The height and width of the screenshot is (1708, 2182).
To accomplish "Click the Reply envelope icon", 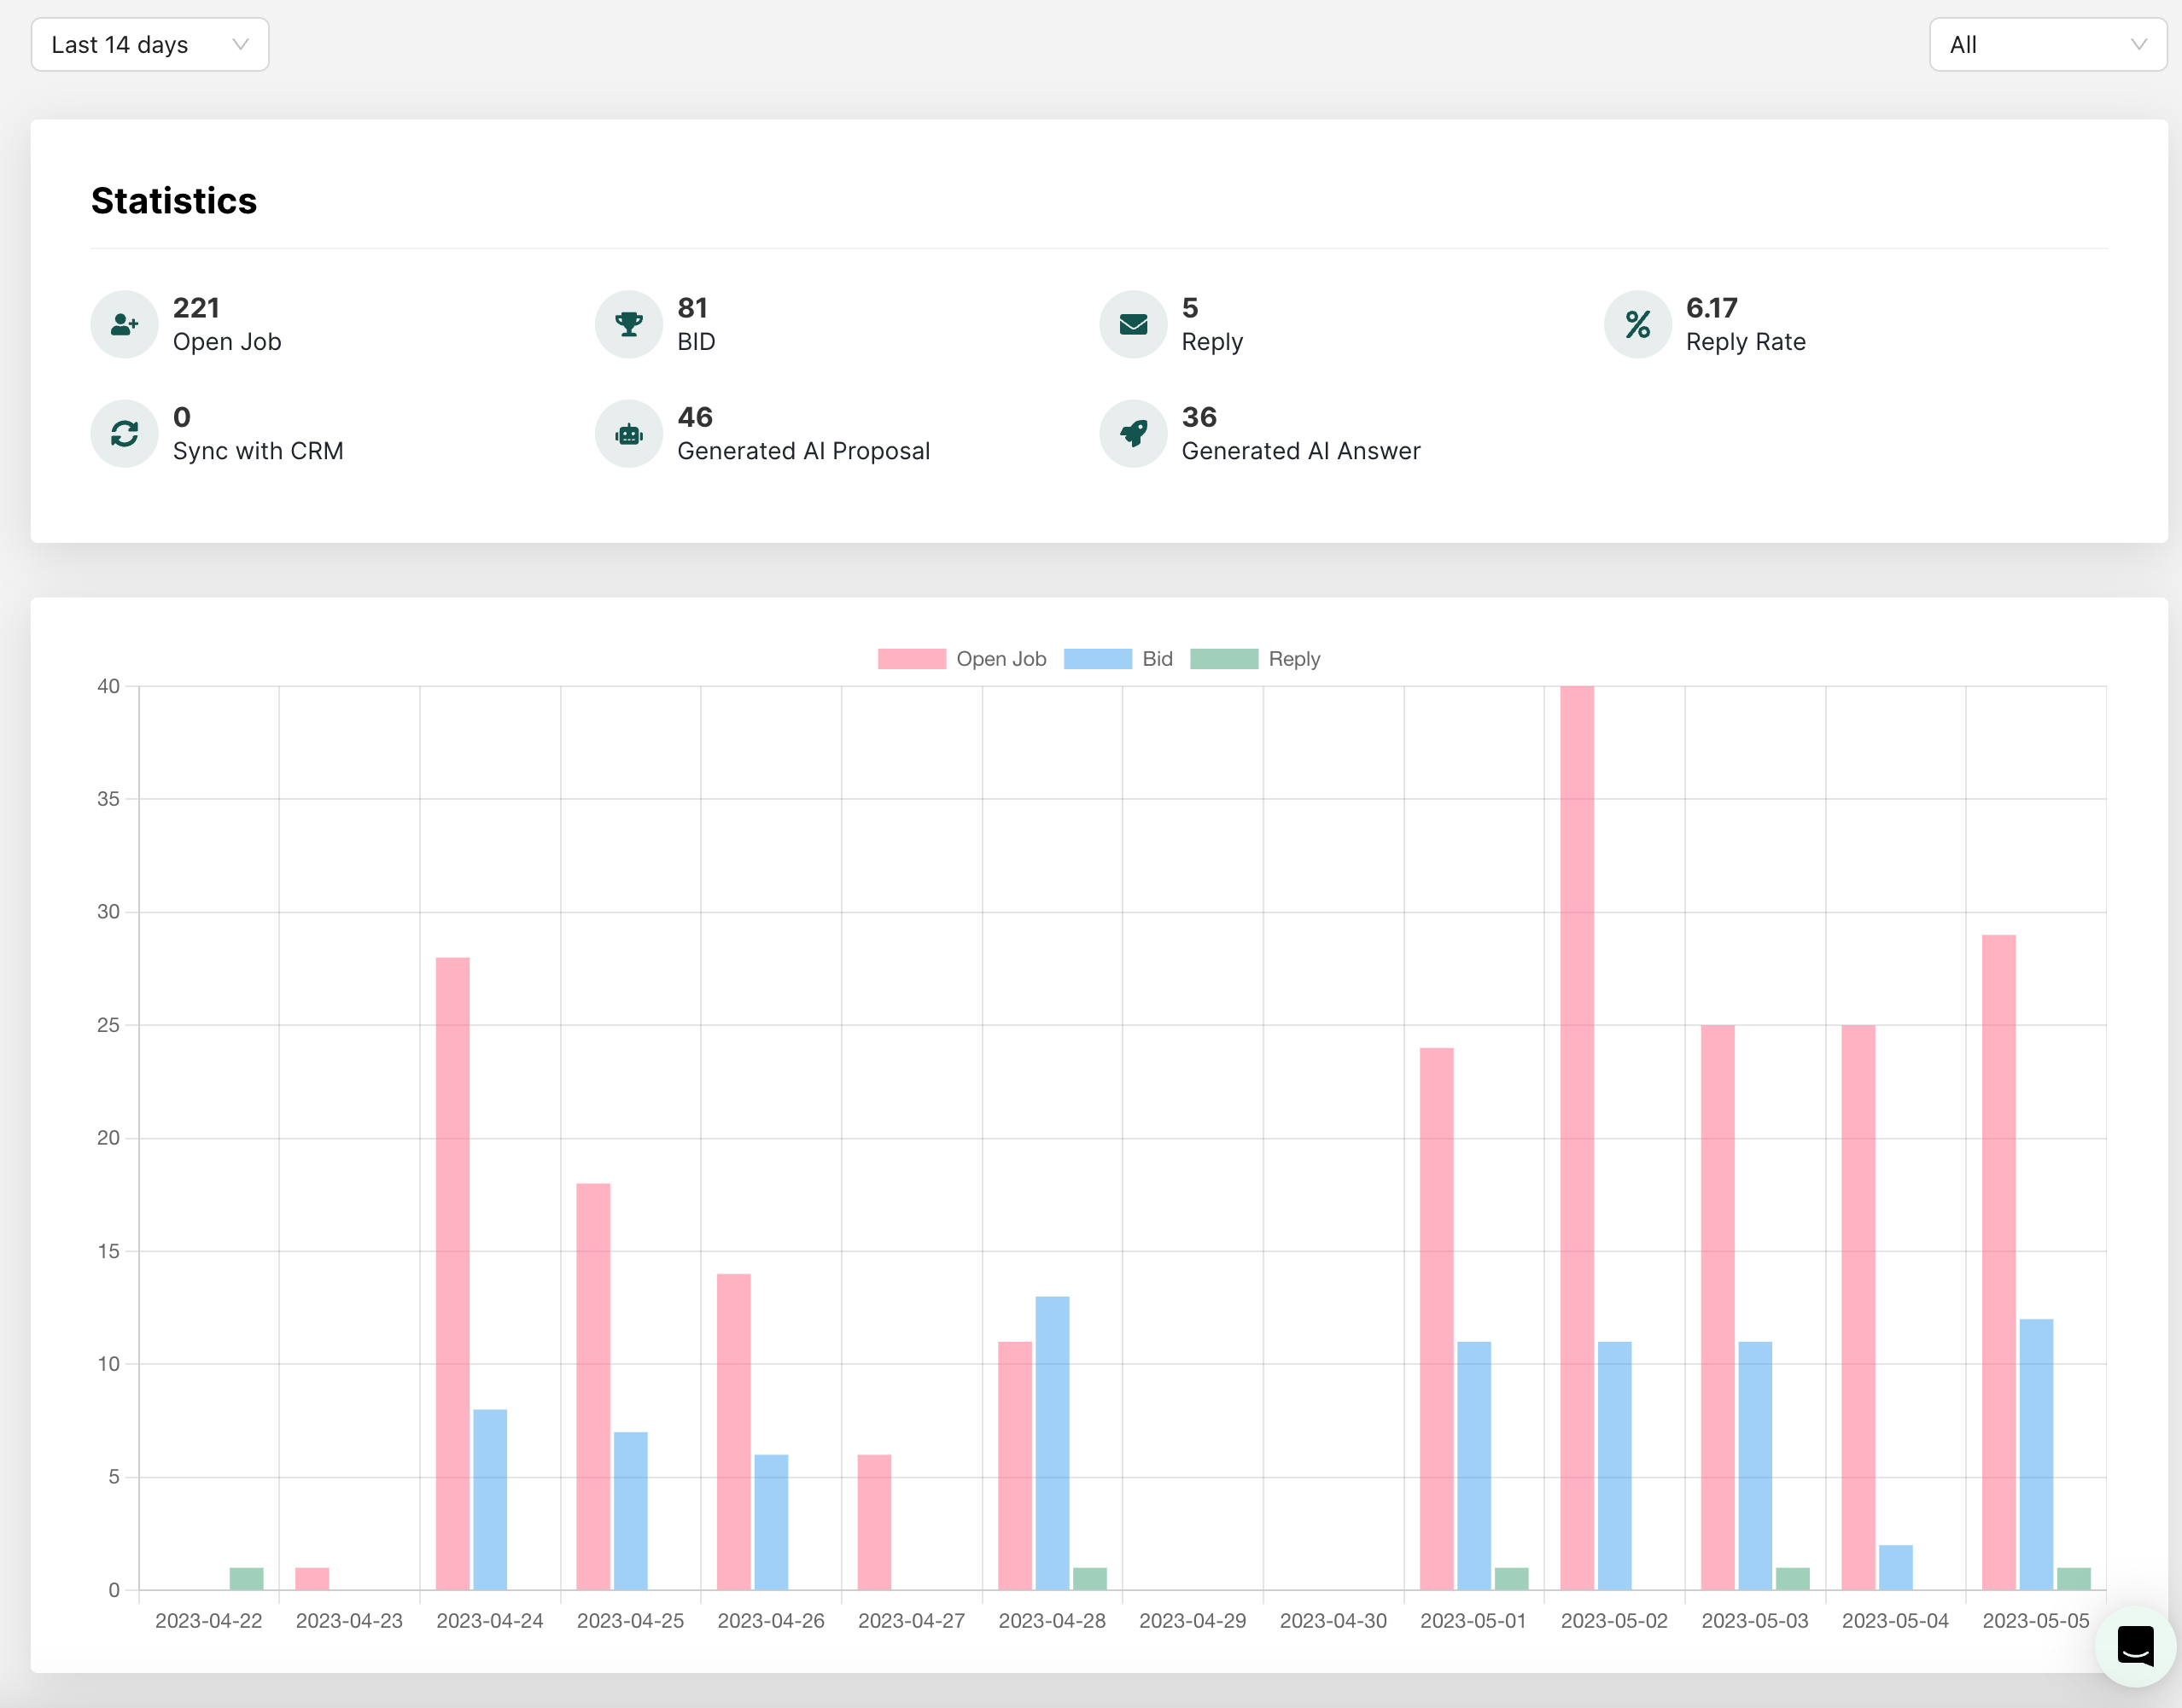I will [x=1133, y=324].
